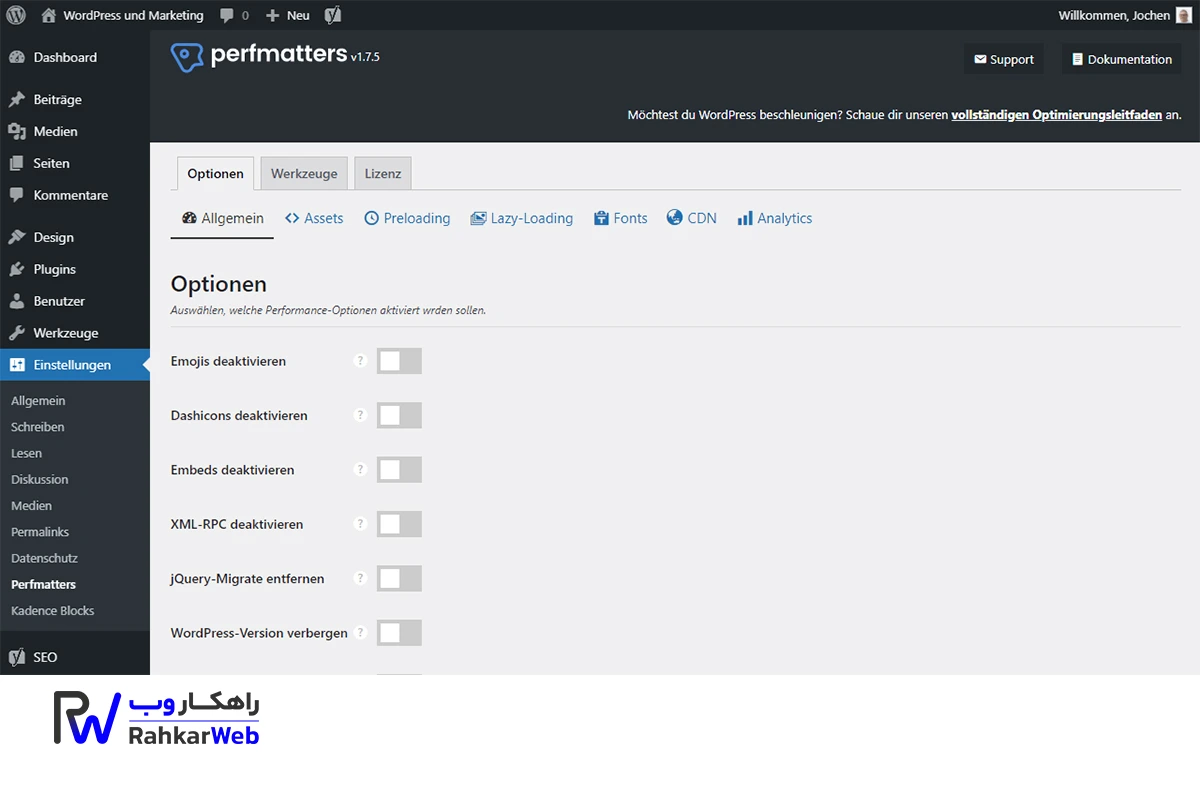Open the Allgemein sub-tab
Screen dimensions: 1200x800
tap(222, 218)
